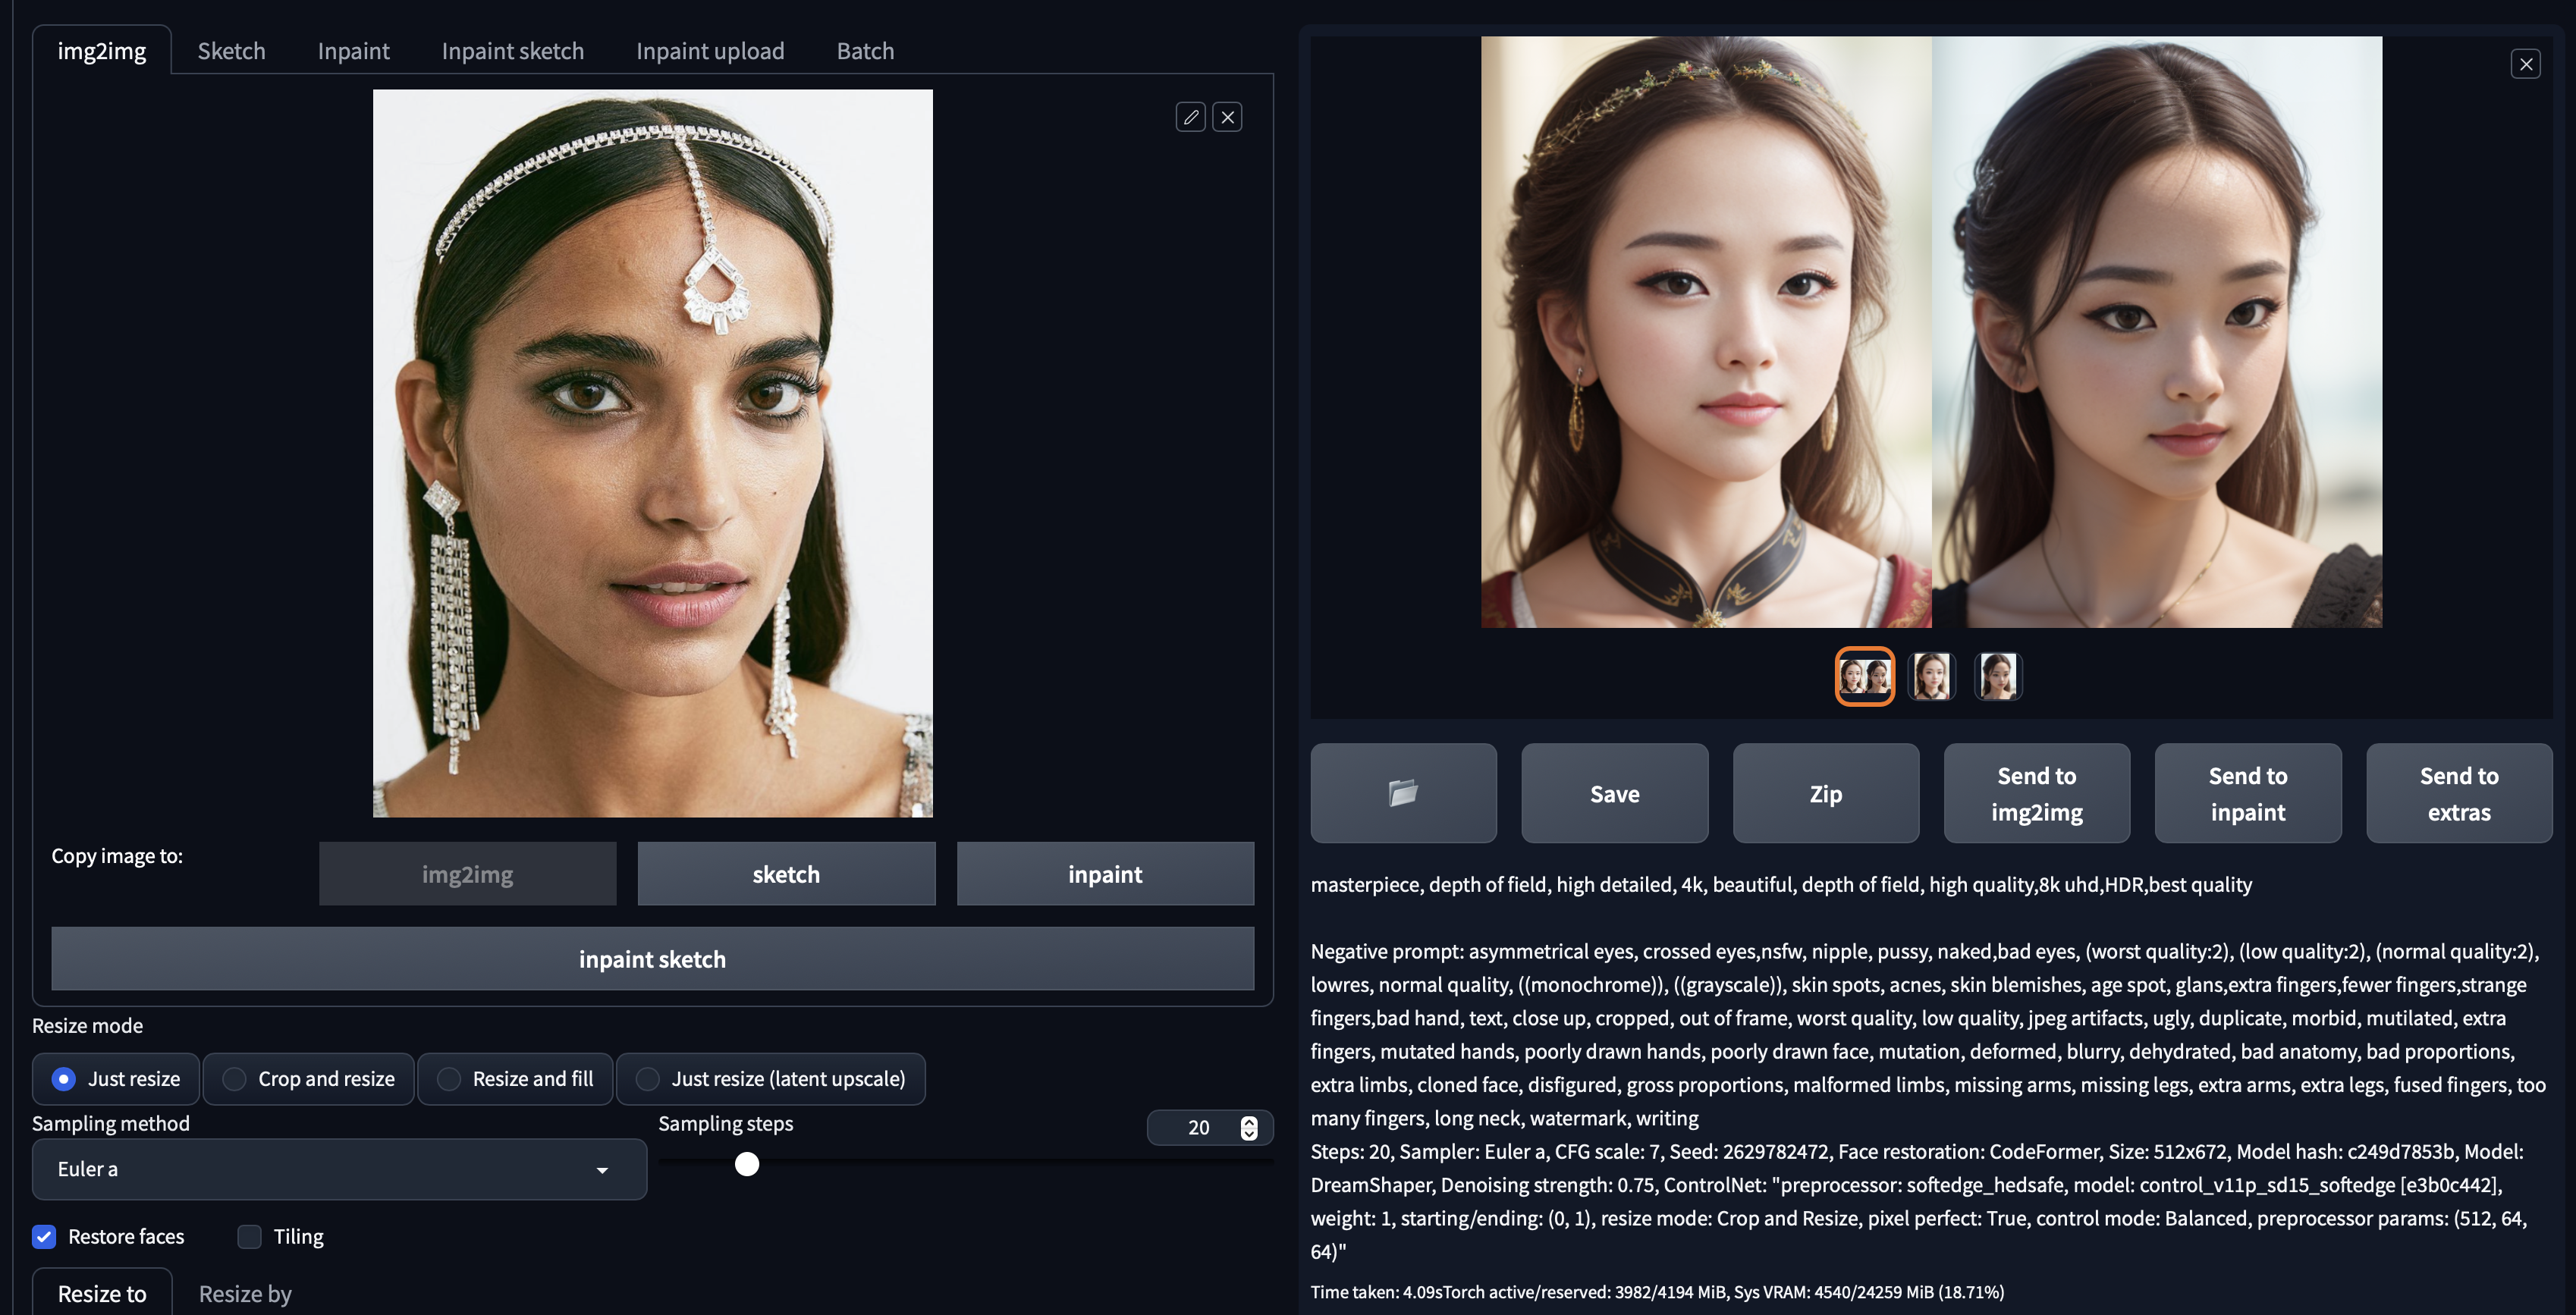Open the output folder icon button
Screen dimensions: 2576x1315
tap(1403, 793)
